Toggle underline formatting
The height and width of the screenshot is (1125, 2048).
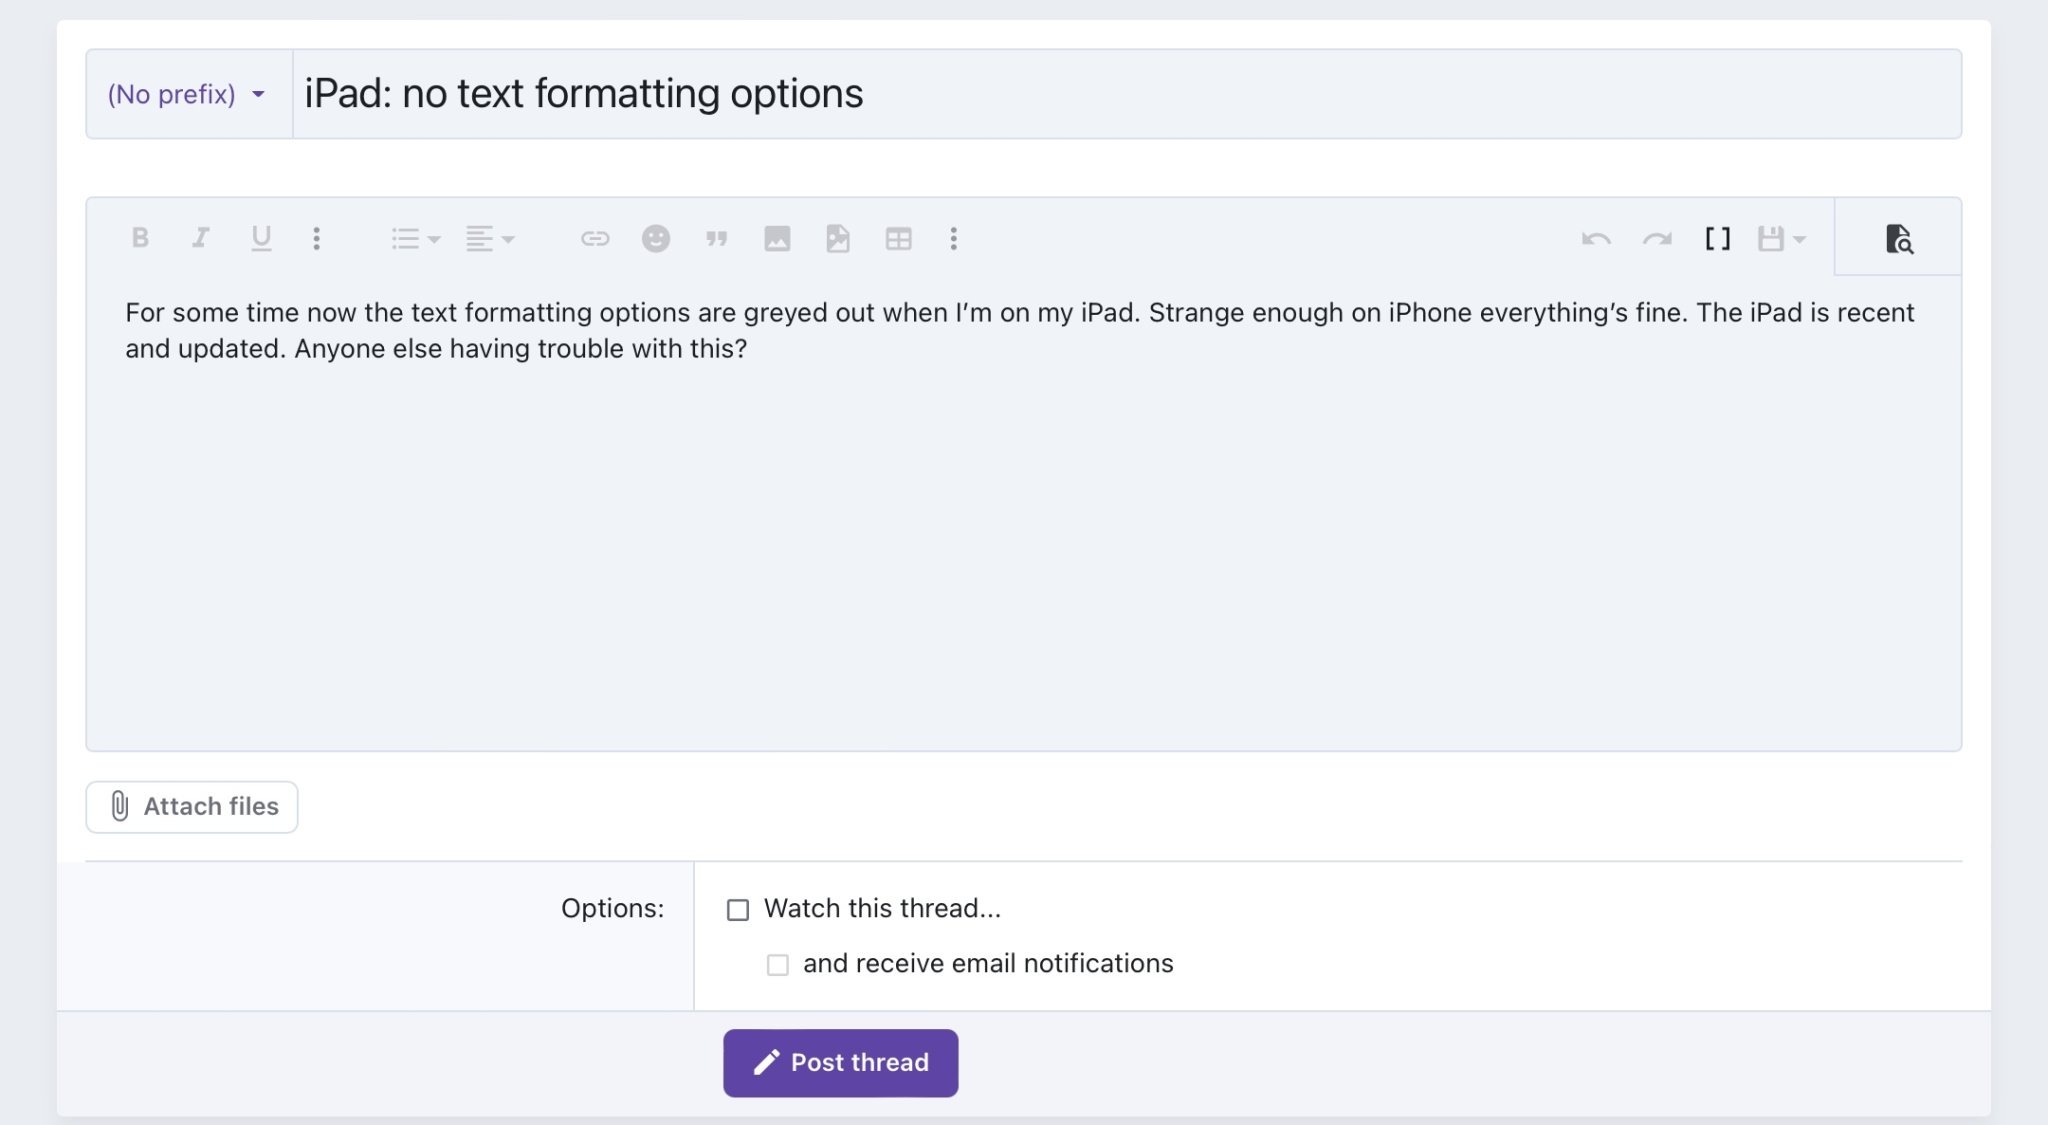pyautogui.click(x=261, y=238)
